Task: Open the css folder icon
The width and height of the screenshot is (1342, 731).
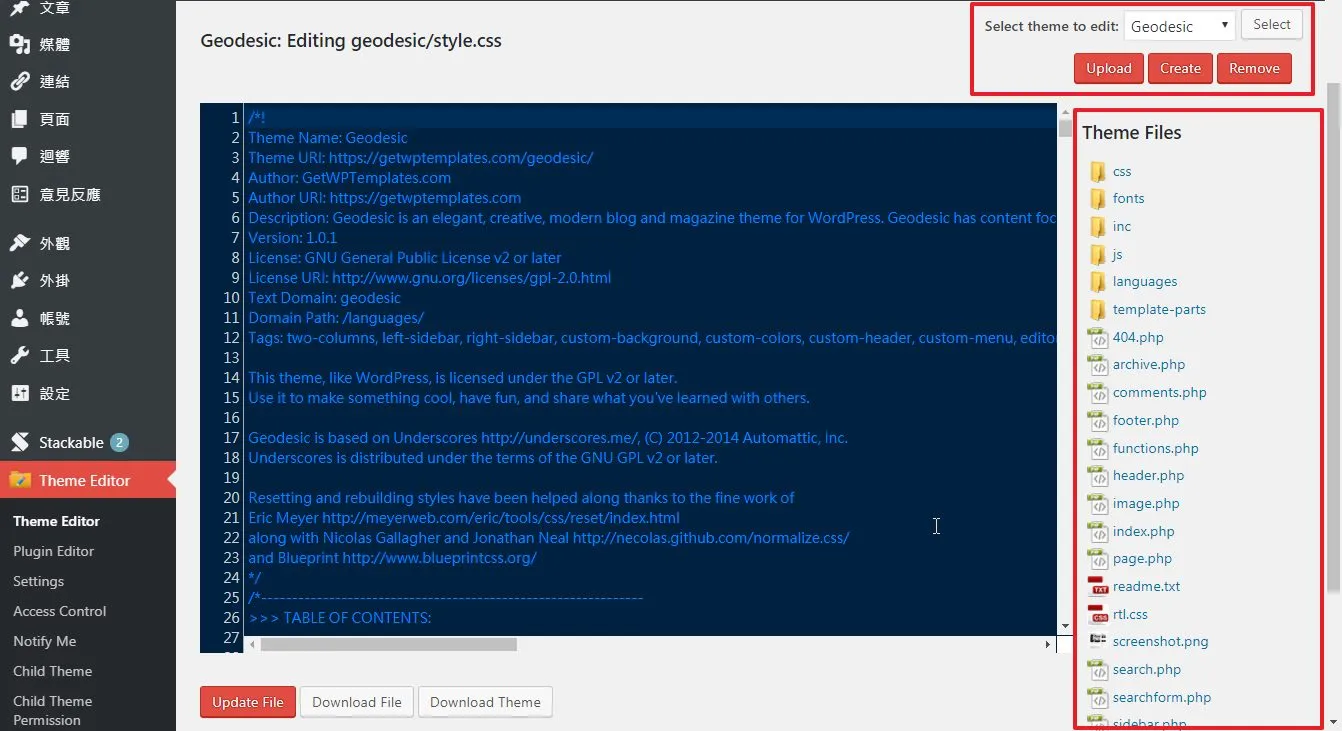Action: tap(1097, 171)
